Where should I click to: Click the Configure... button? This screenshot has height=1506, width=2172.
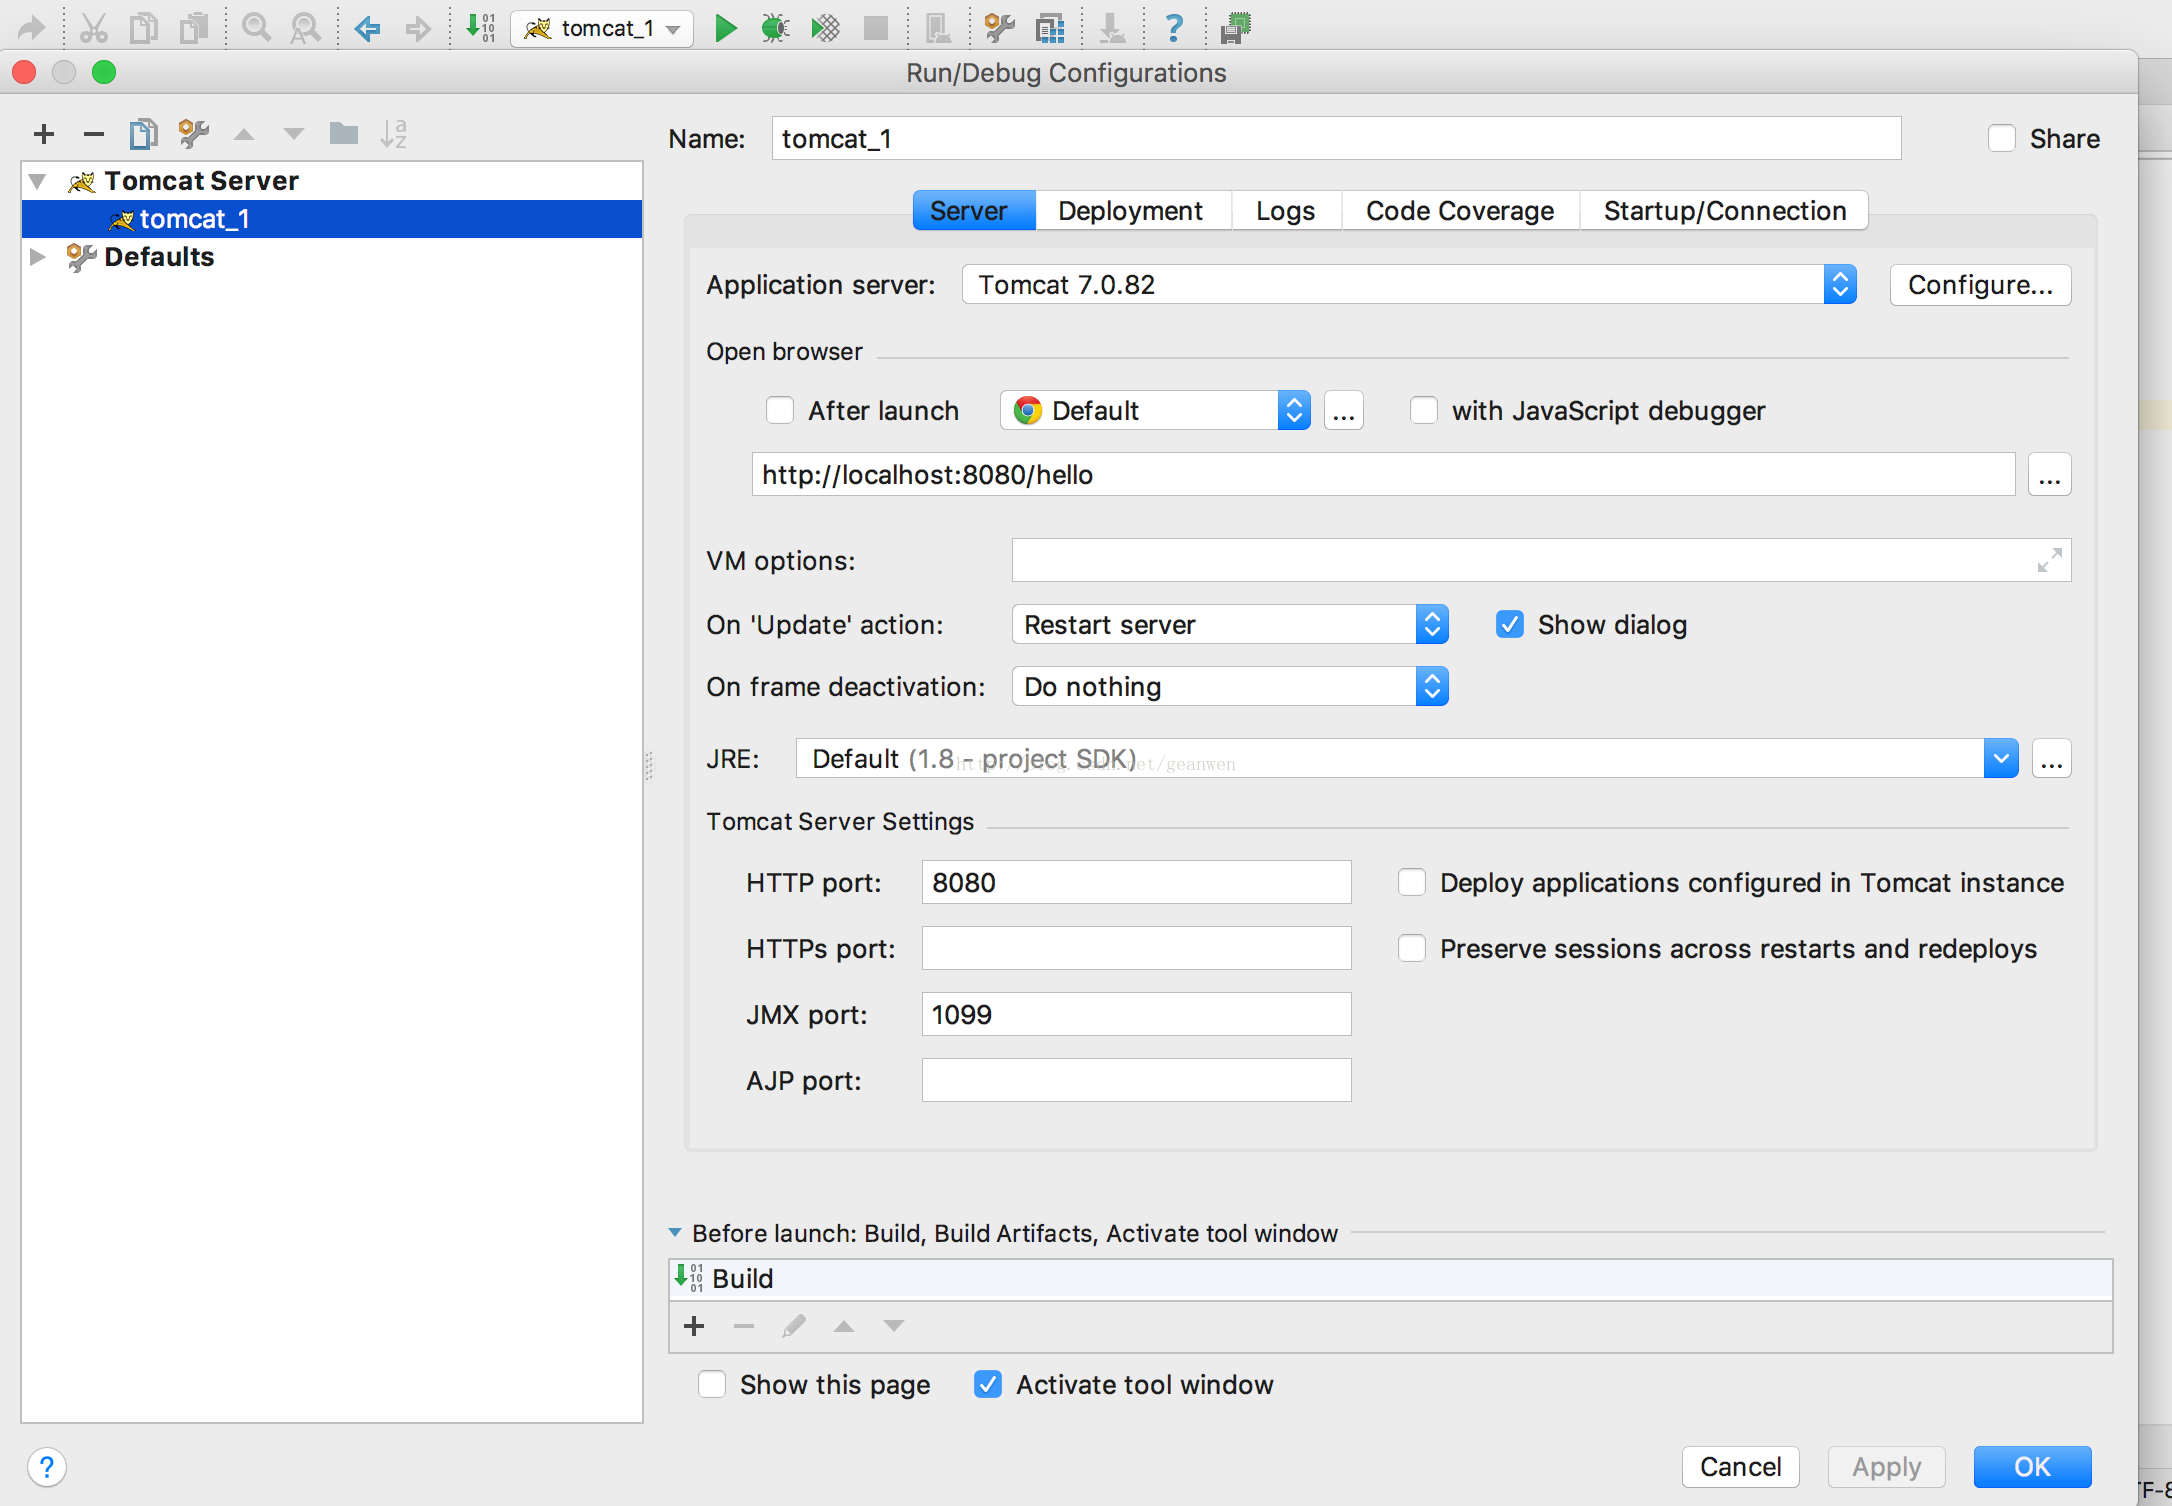tap(1980, 284)
